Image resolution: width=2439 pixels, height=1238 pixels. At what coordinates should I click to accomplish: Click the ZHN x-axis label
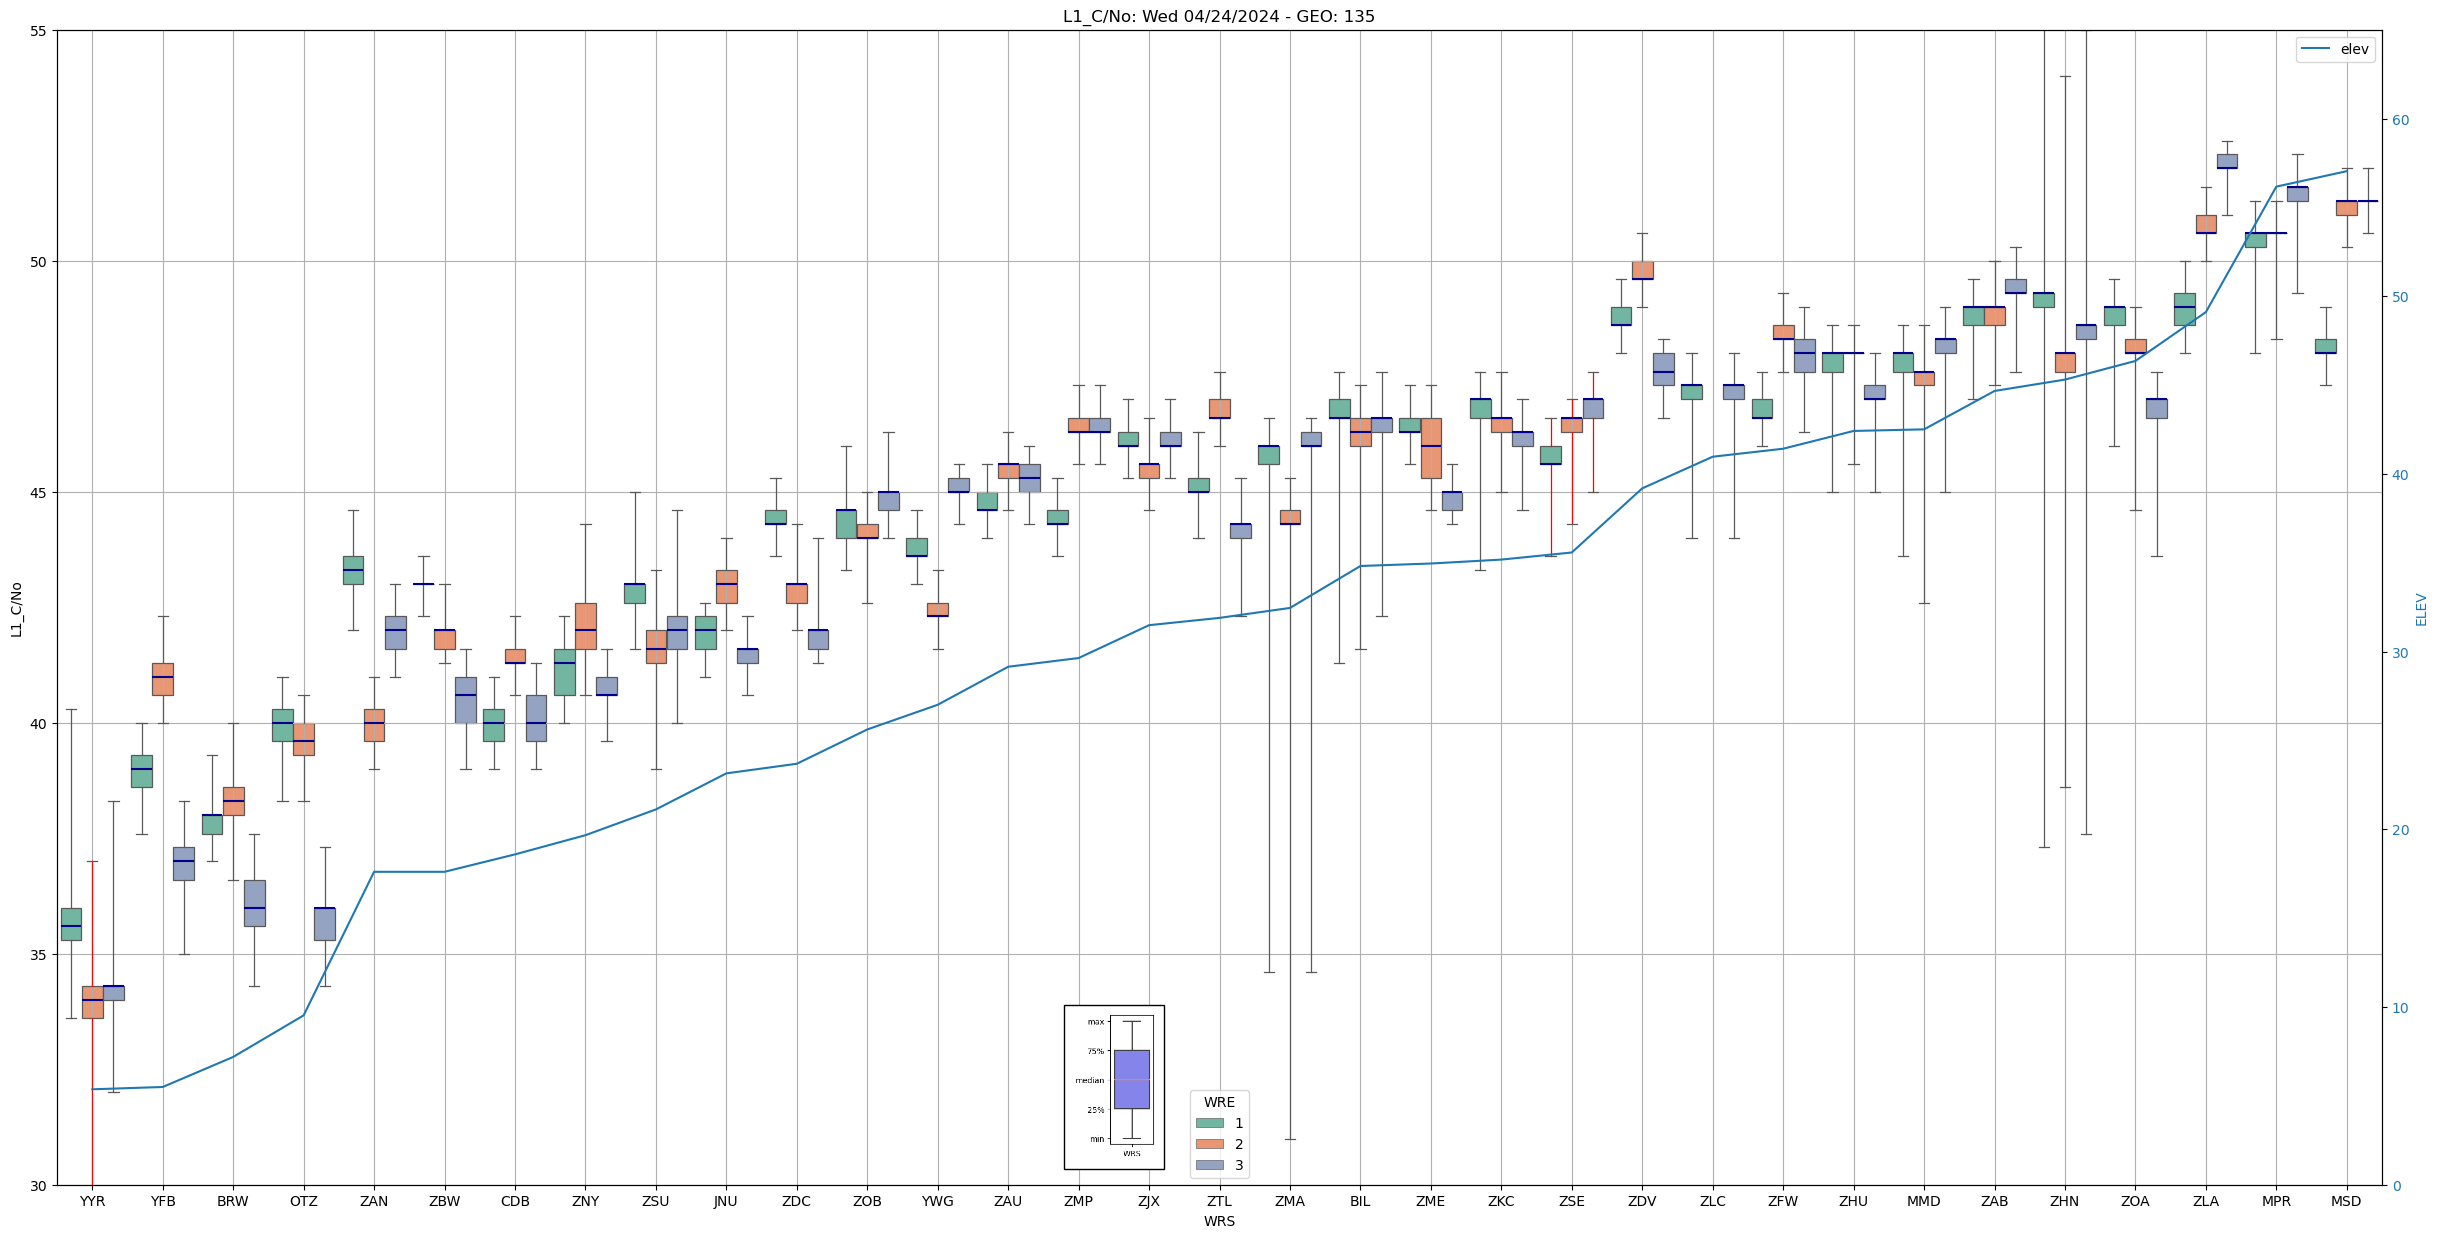(x=2065, y=1201)
